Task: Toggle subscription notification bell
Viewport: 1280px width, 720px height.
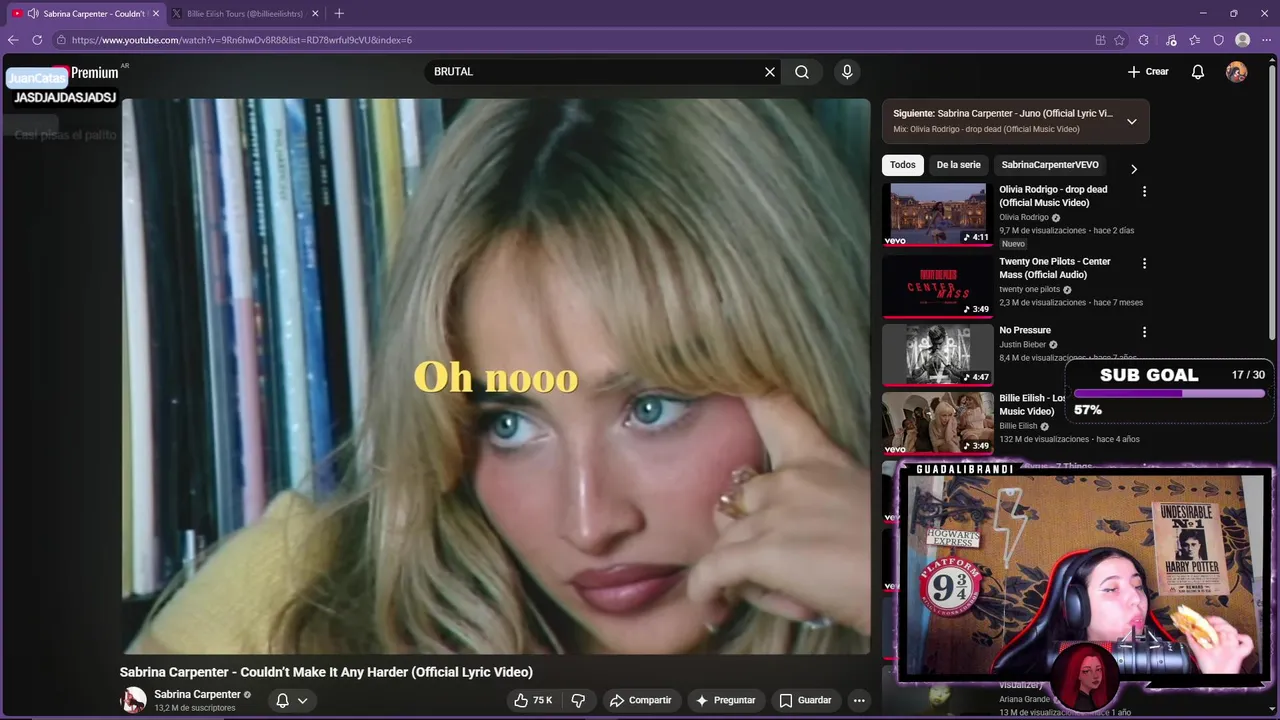Action: point(283,700)
